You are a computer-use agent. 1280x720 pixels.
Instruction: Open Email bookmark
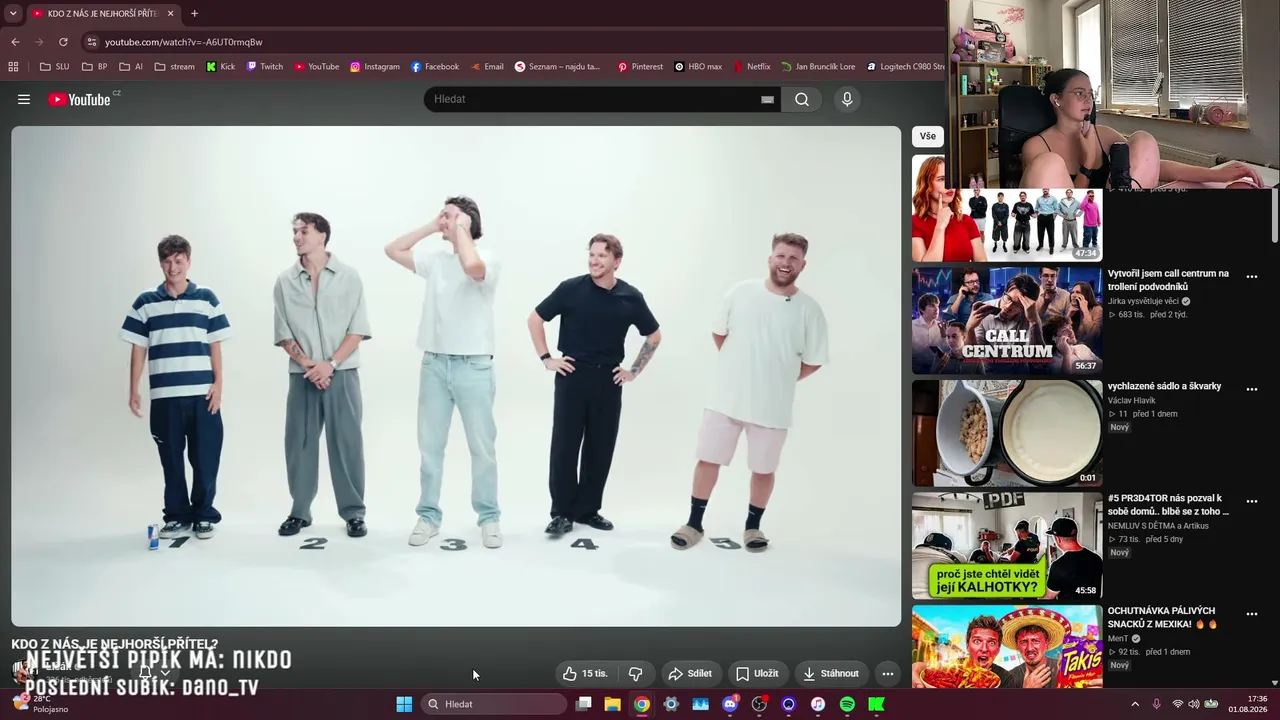[x=487, y=67]
